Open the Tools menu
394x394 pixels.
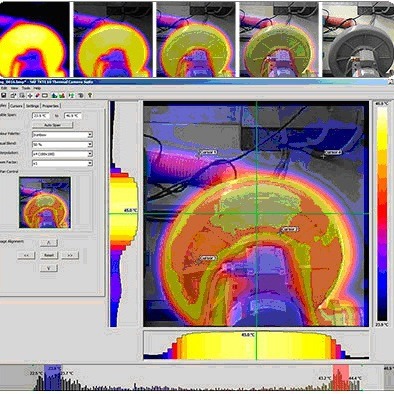click(x=26, y=88)
